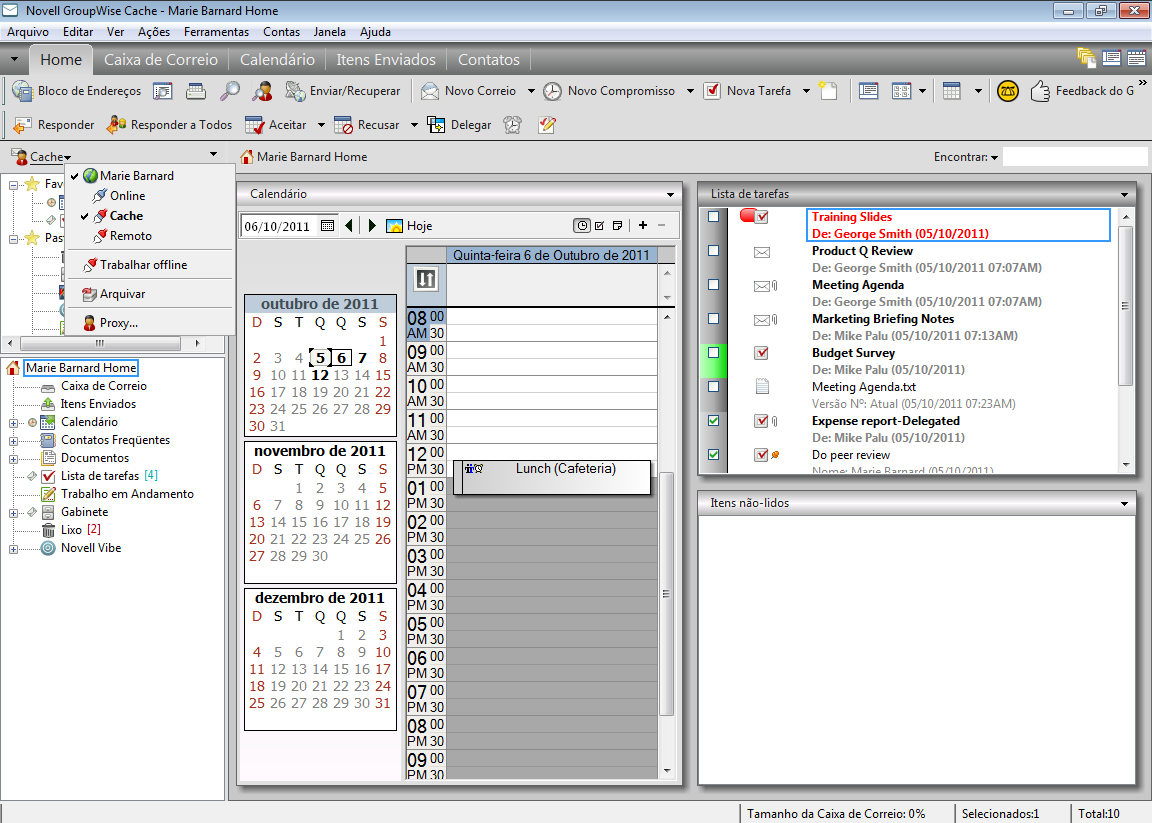Click the Encontrar search input field

pyautogui.click(x=1074, y=157)
